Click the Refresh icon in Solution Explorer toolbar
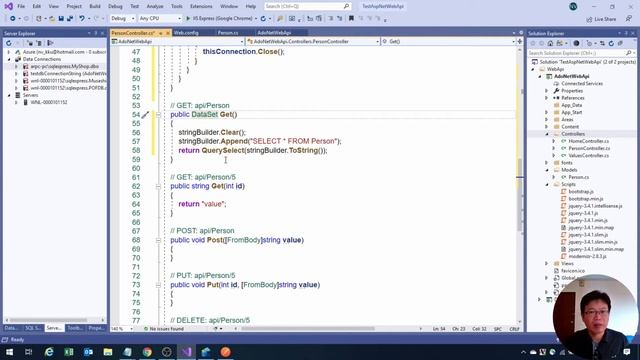This screenshot has height=360, width=640. (611, 43)
